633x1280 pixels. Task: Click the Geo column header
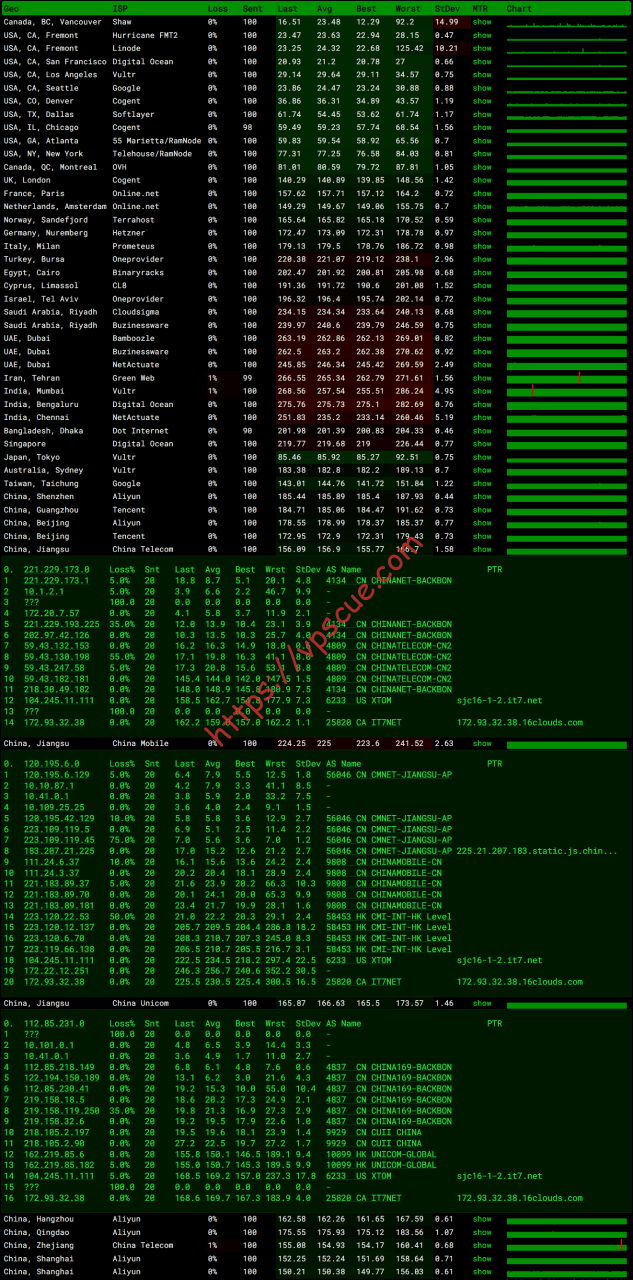[11, 8]
